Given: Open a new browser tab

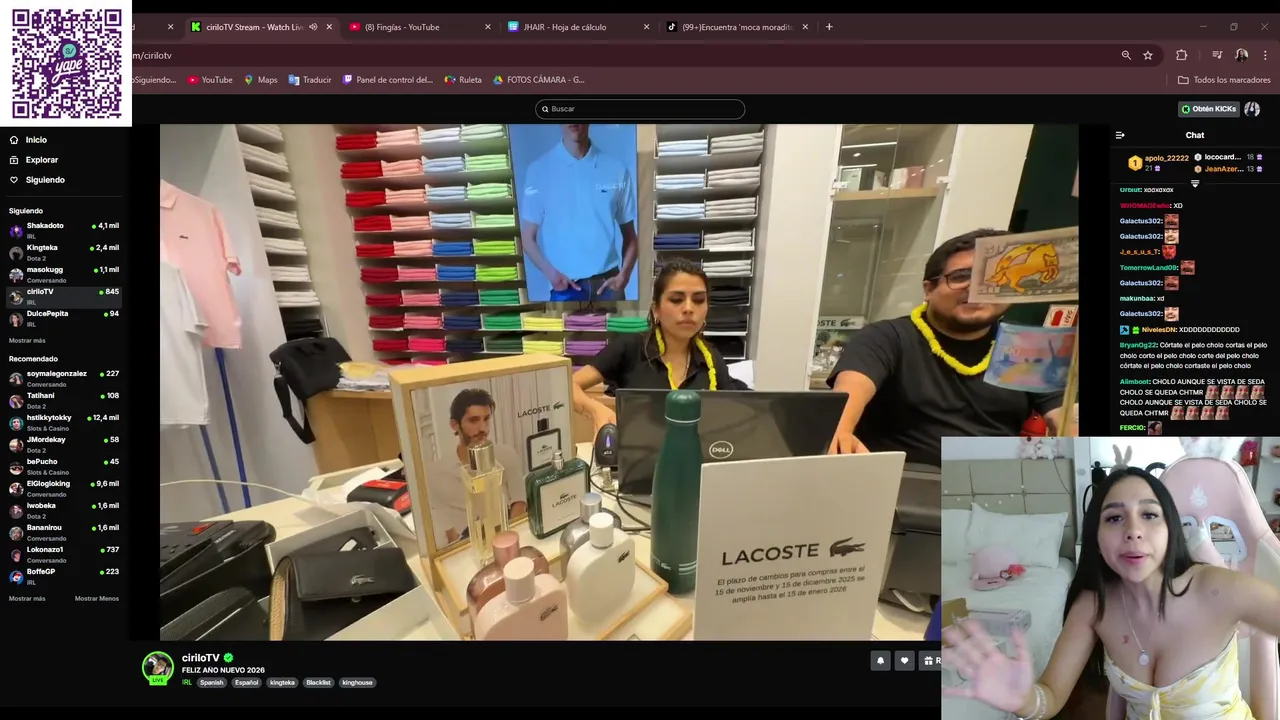Looking at the screenshot, I should [829, 27].
